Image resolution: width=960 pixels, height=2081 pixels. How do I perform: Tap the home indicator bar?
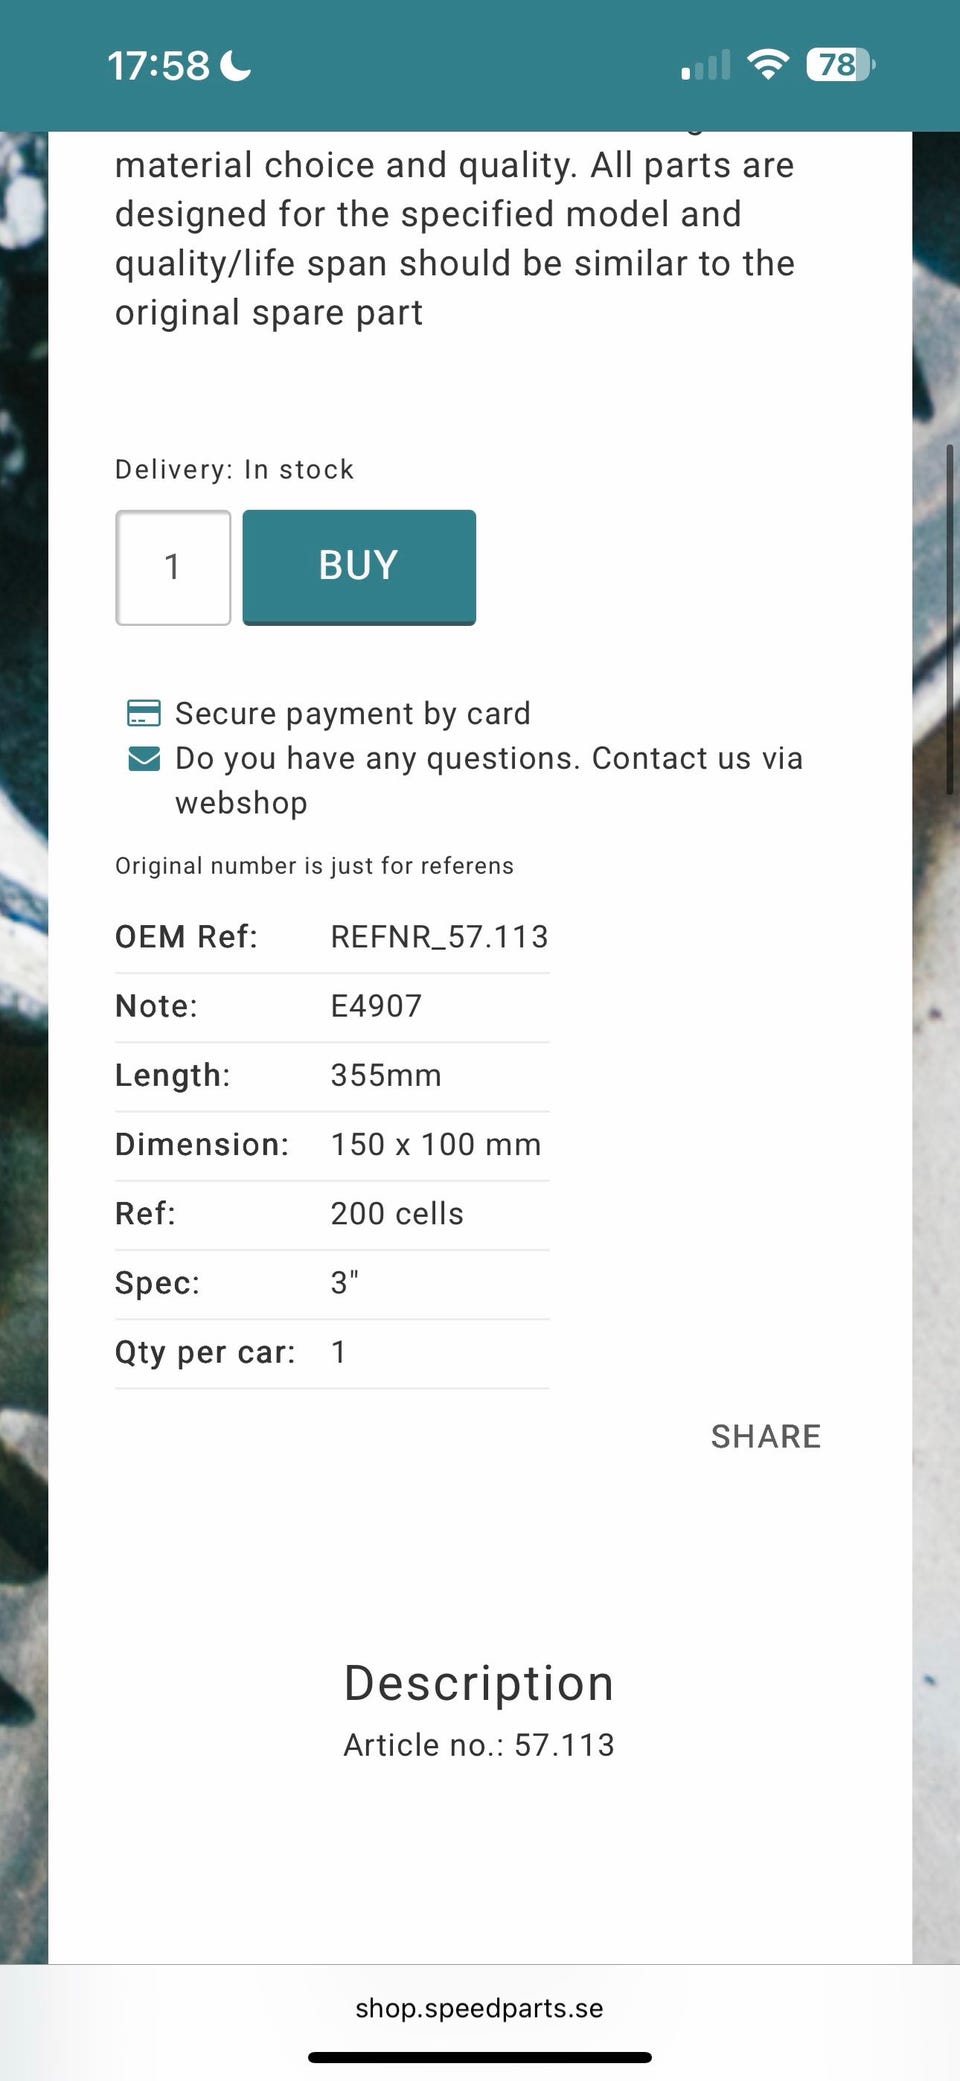(479, 2057)
